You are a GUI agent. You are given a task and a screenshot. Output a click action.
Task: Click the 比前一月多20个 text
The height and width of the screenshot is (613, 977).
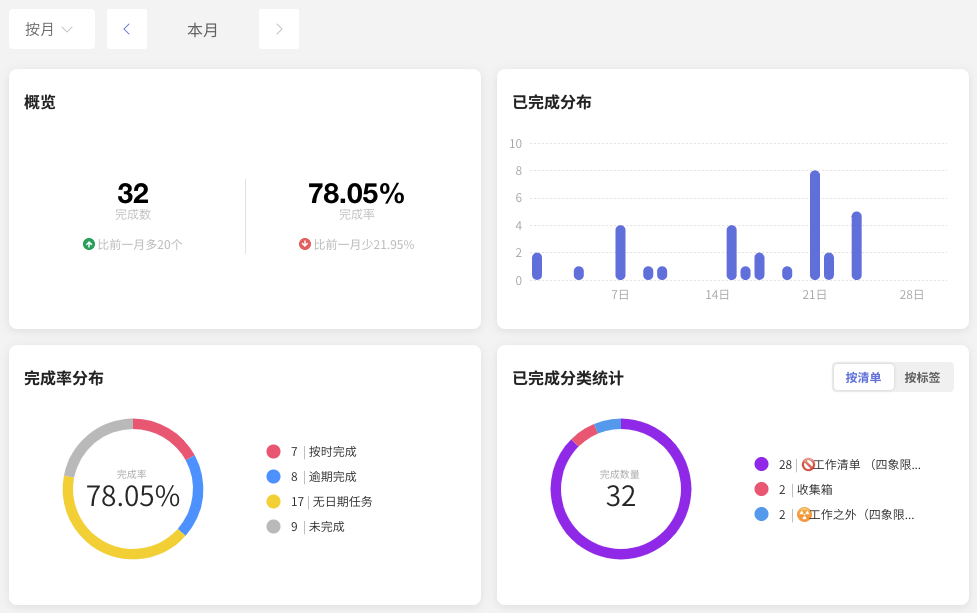click(x=140, y=245)
